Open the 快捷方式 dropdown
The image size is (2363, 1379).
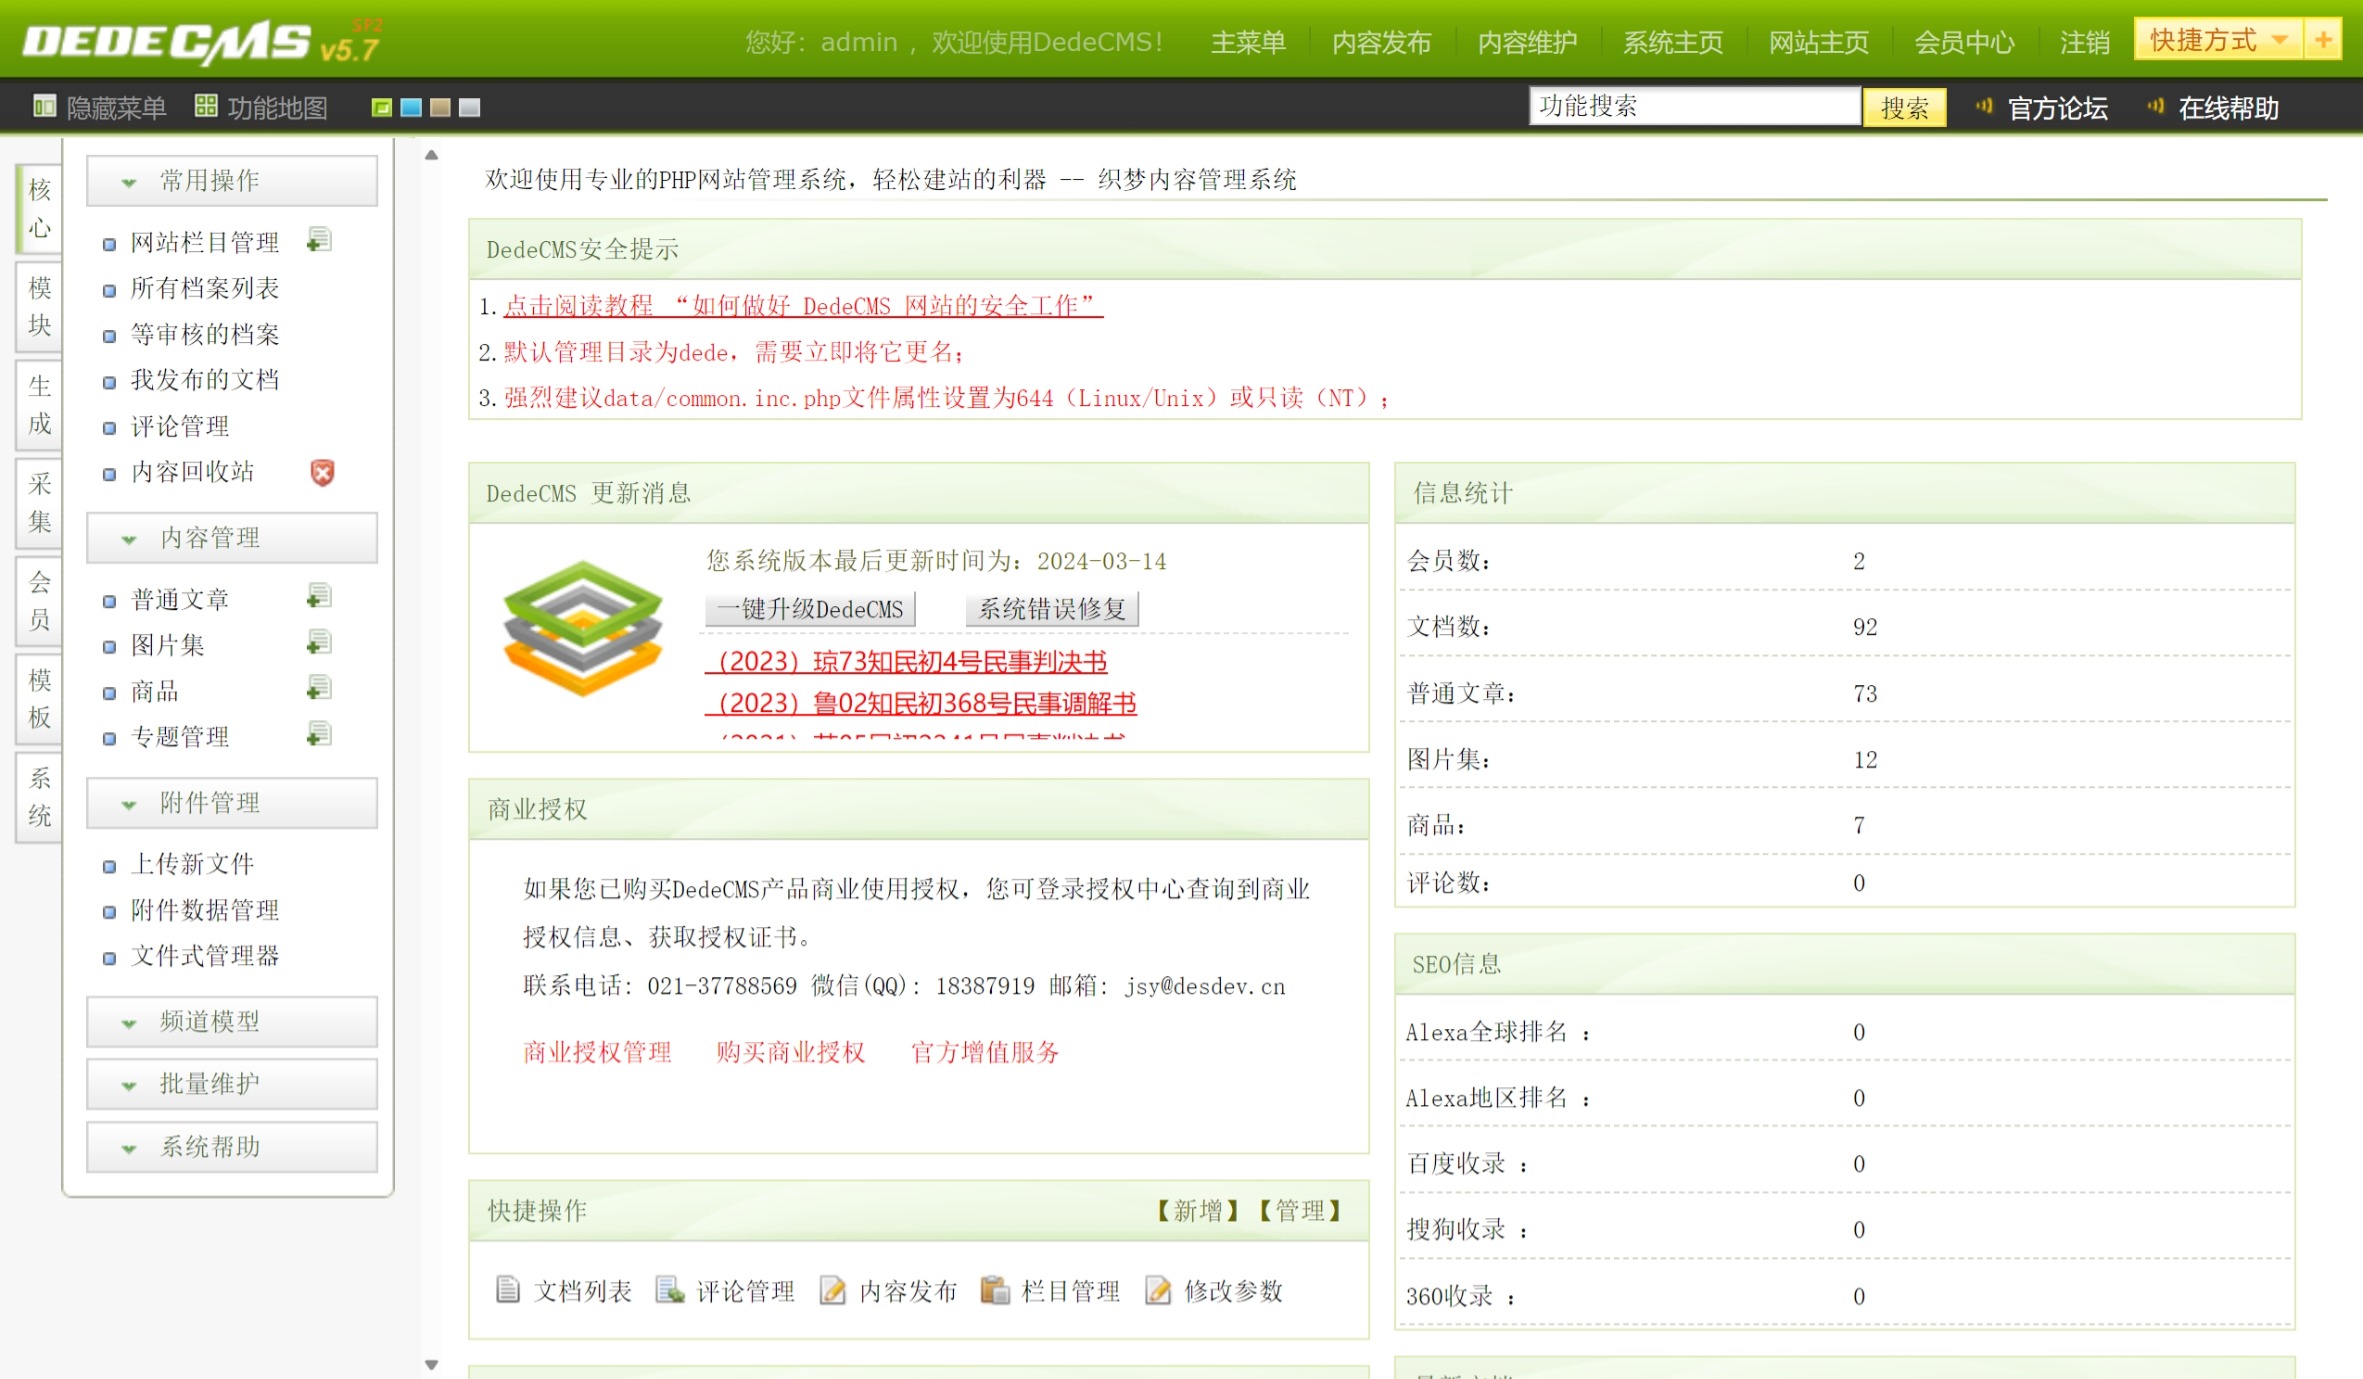point(2218,40)
